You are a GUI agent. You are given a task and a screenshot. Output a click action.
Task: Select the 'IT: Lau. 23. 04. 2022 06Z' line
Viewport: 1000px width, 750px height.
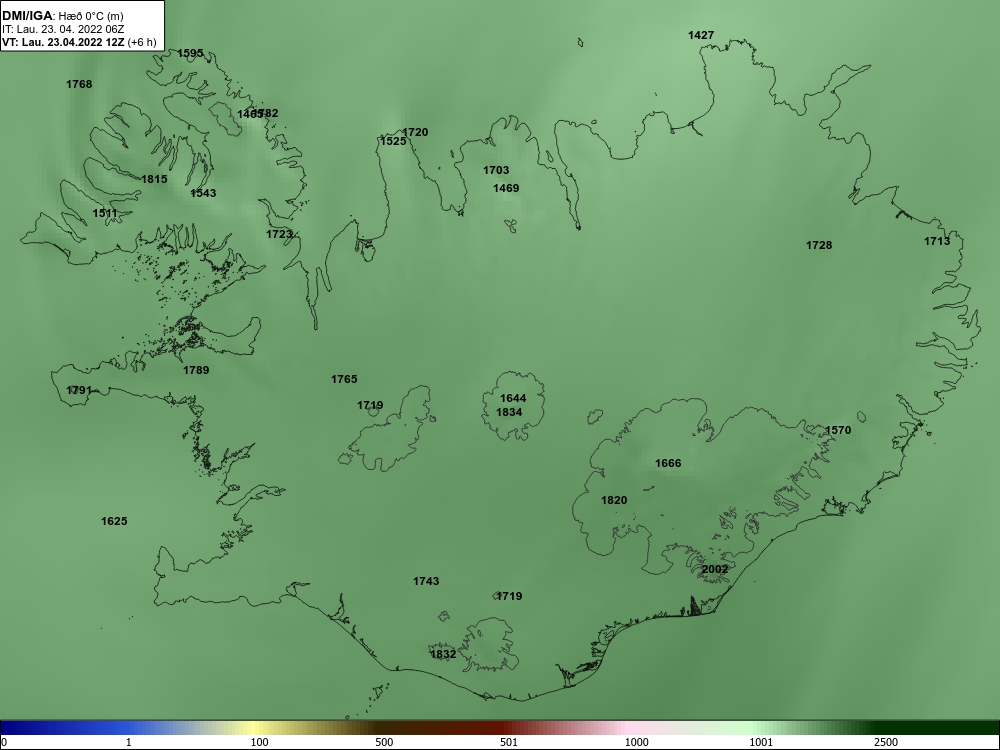pos(63,29)
